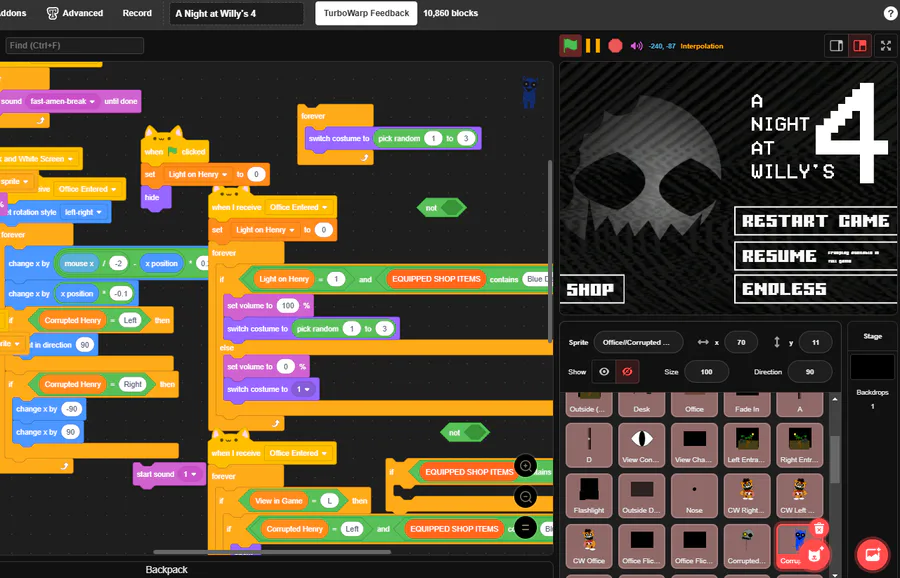Edit the sprite name field
This screenshot has height=578, width=900.
[x=639, y=342]
